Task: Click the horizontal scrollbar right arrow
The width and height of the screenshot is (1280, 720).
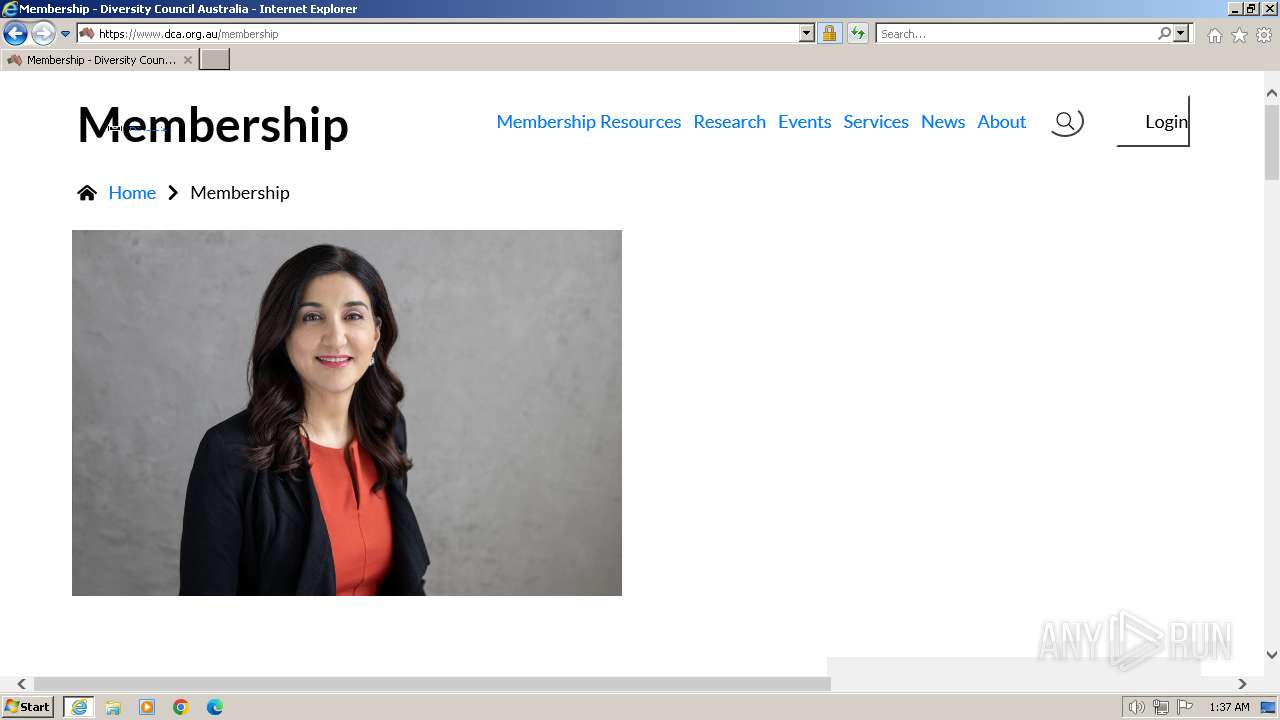Action: [1242, 684]
